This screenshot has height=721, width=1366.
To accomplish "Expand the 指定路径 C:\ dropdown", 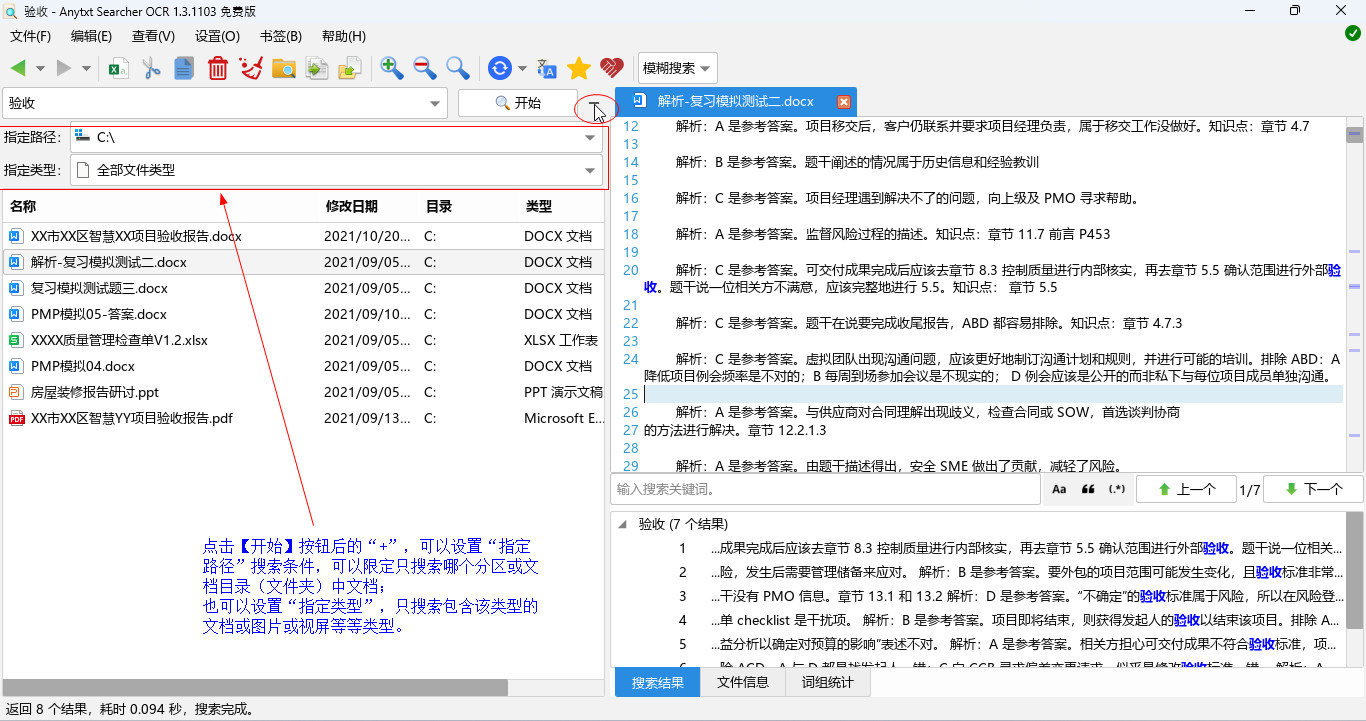I will (589, 138).
